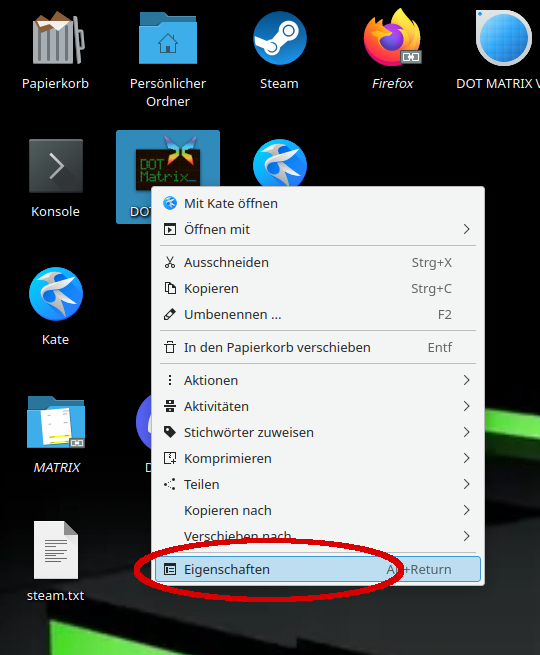The width and height of the screenshot is (540, 655).
Task: Click the MATRIX folder label text
Action: coord(57,467)
